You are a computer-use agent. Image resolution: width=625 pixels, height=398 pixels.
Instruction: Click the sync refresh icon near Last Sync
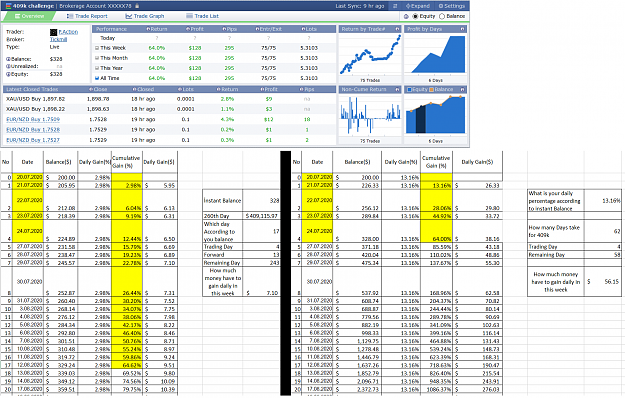(395, 6)
